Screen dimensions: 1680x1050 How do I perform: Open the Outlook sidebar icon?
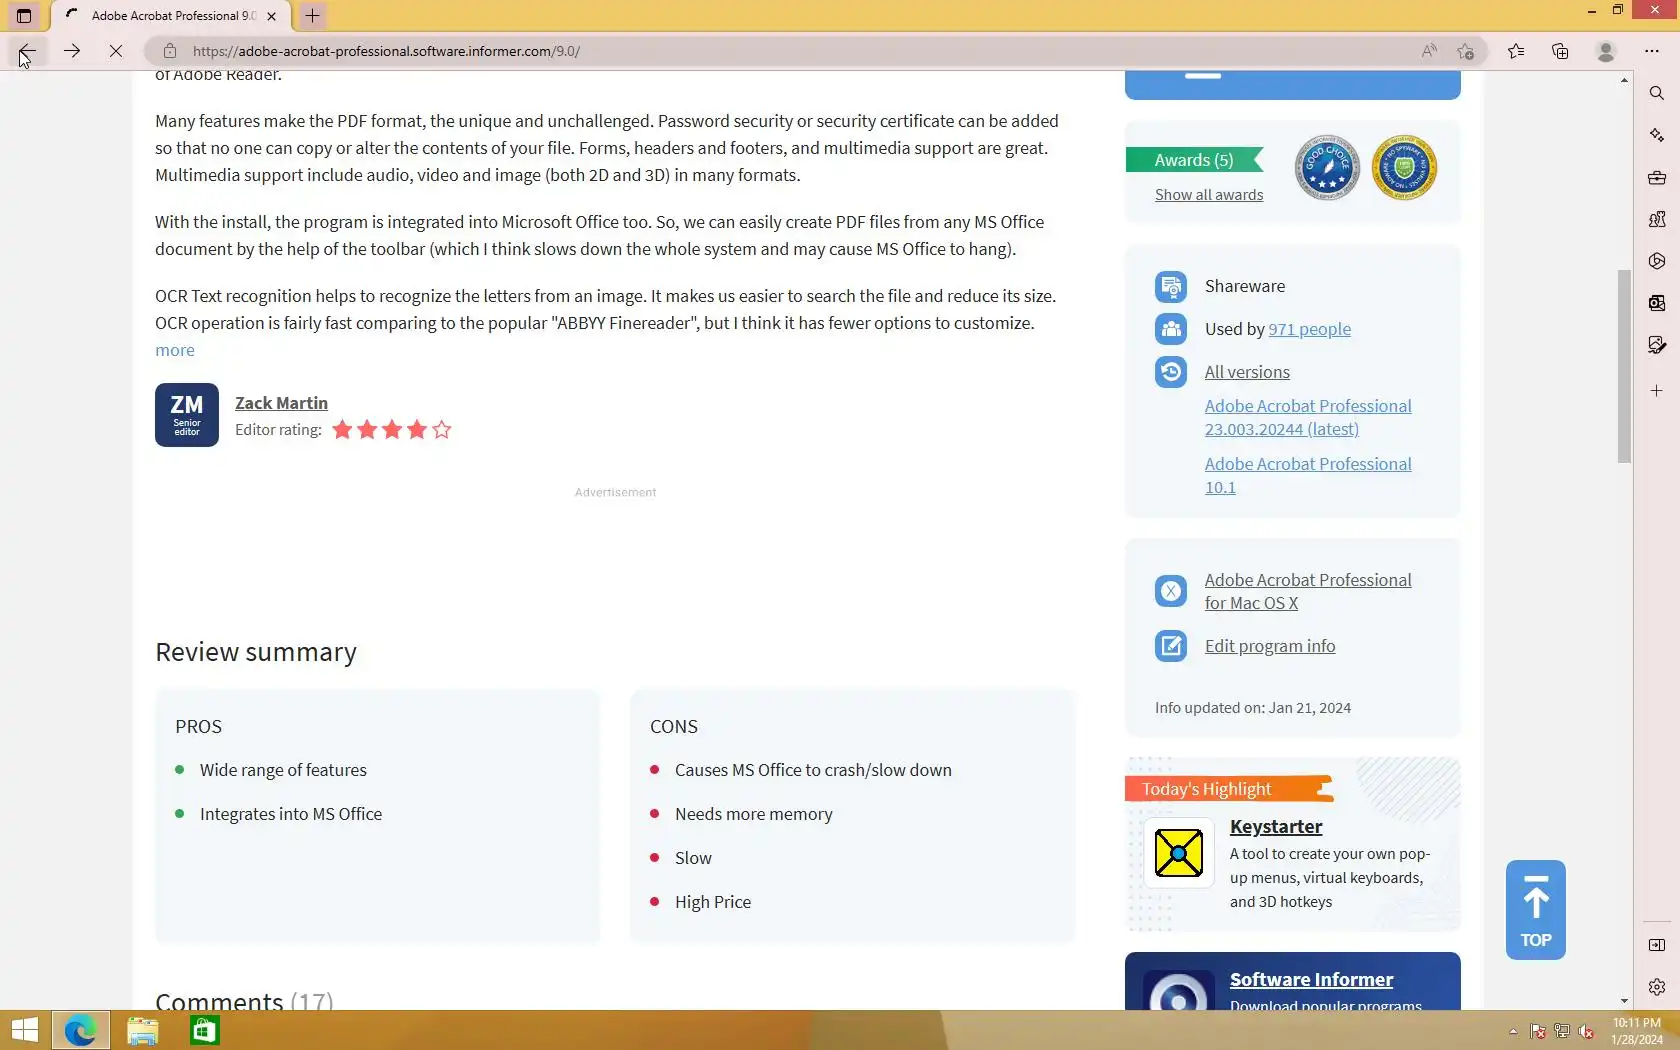[1657, 303]
